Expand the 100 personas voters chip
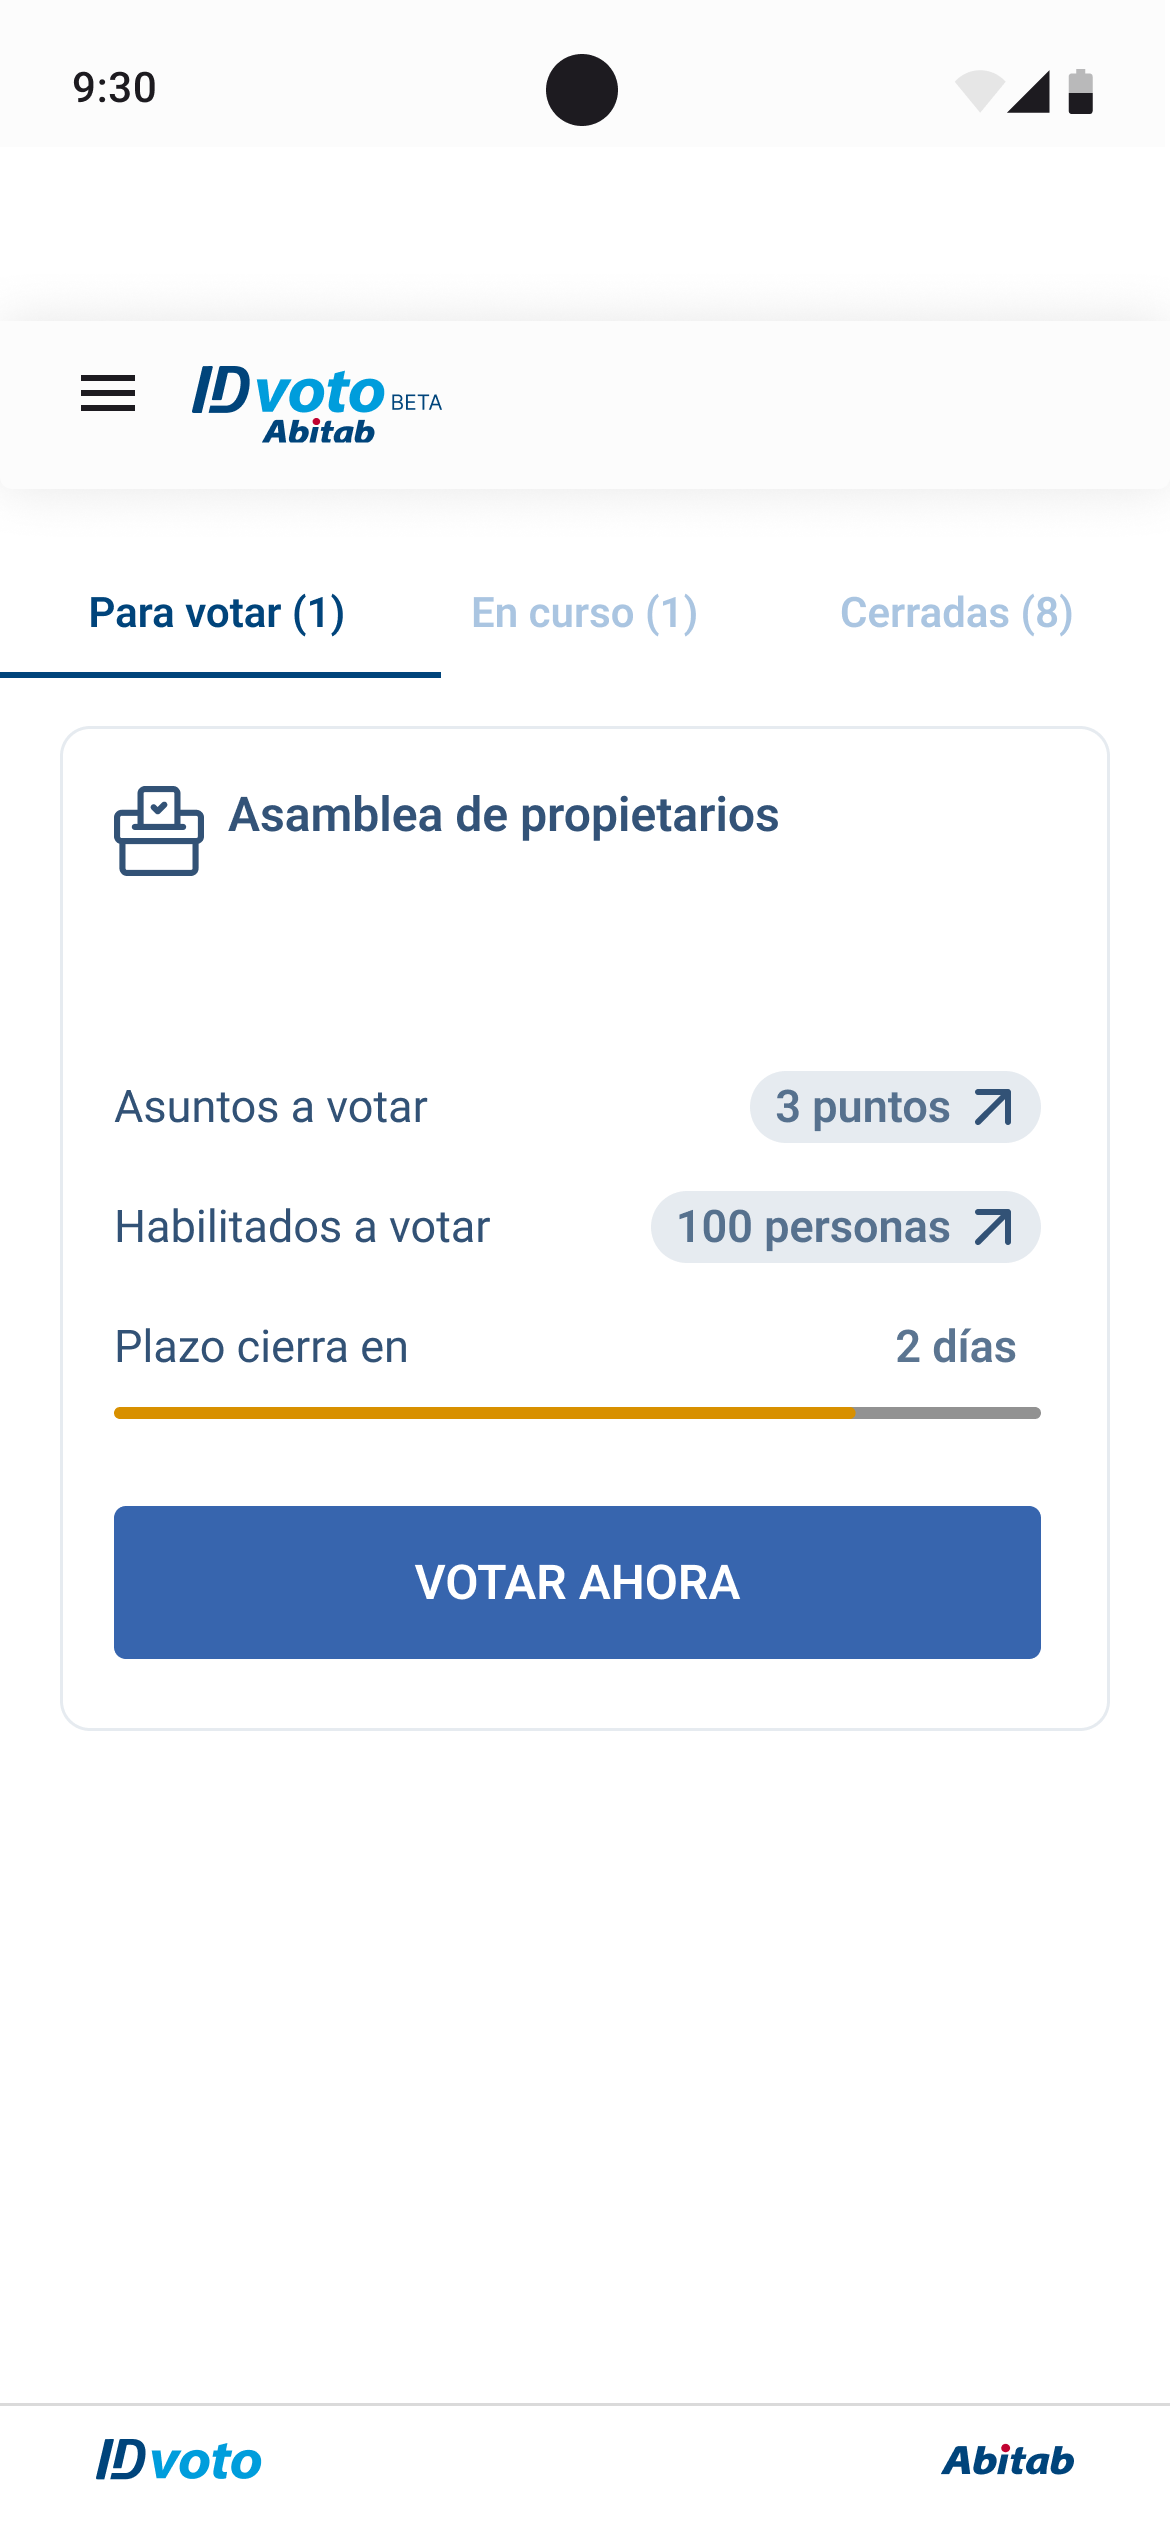The height and width of the screenshot is (2532, 1170). (x=814, y=1227)
